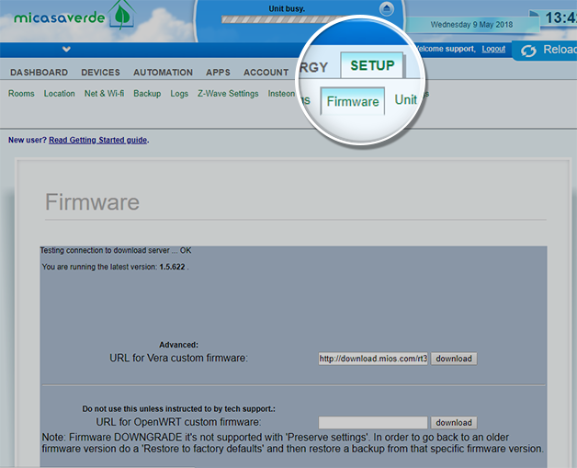Open the Net & Wi-fi settings page
The image size is (577, 468).
pyautogui.click(x=104, y=93)
